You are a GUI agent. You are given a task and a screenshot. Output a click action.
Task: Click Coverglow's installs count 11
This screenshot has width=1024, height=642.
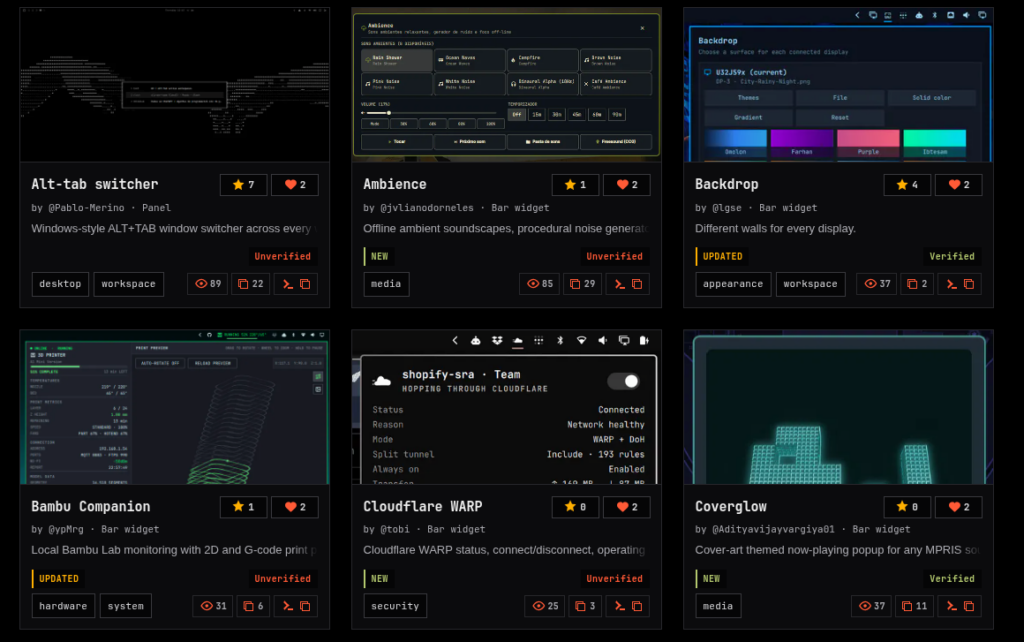[x=914, y=606]
